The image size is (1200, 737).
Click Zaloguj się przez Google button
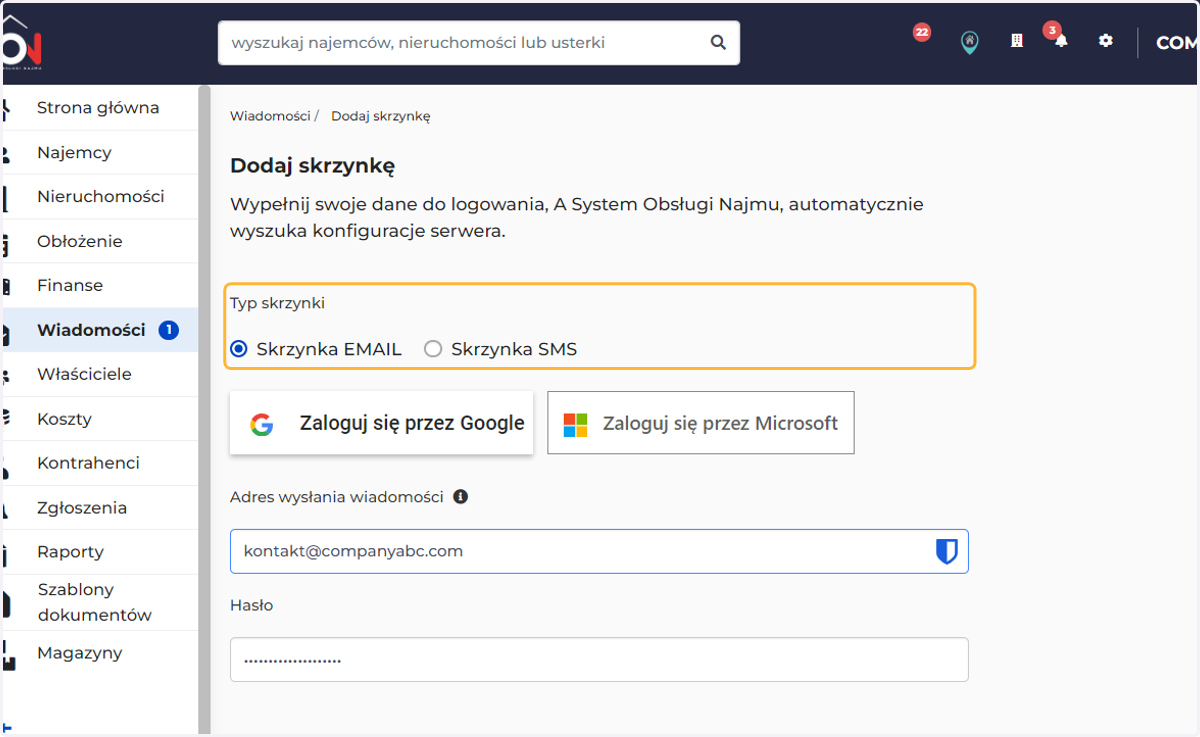click(381, 423)
